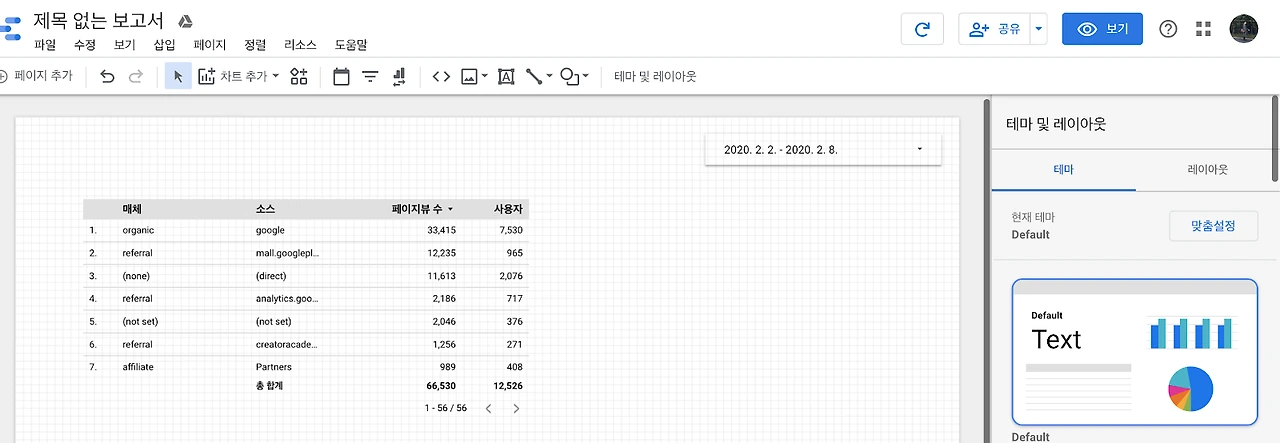Click the user account avatar

point(1244,29)
